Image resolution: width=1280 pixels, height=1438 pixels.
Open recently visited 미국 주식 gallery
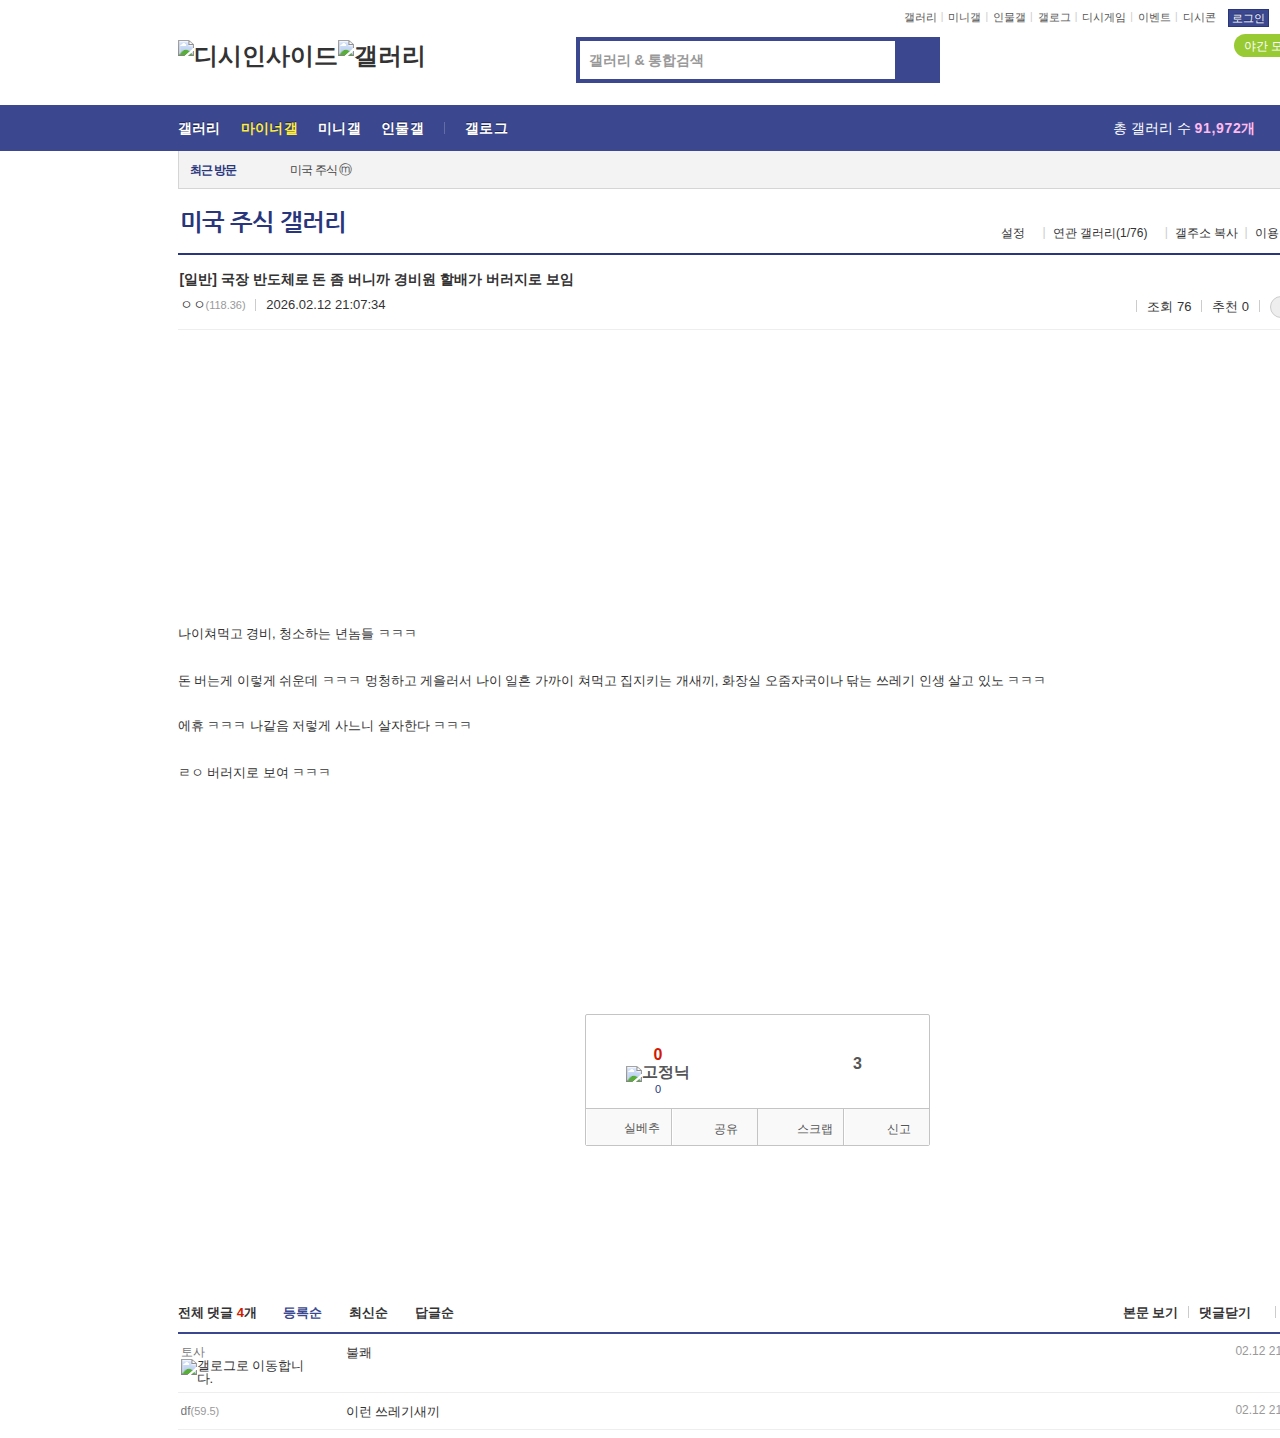pyautogui.click(x=314, y=170)
